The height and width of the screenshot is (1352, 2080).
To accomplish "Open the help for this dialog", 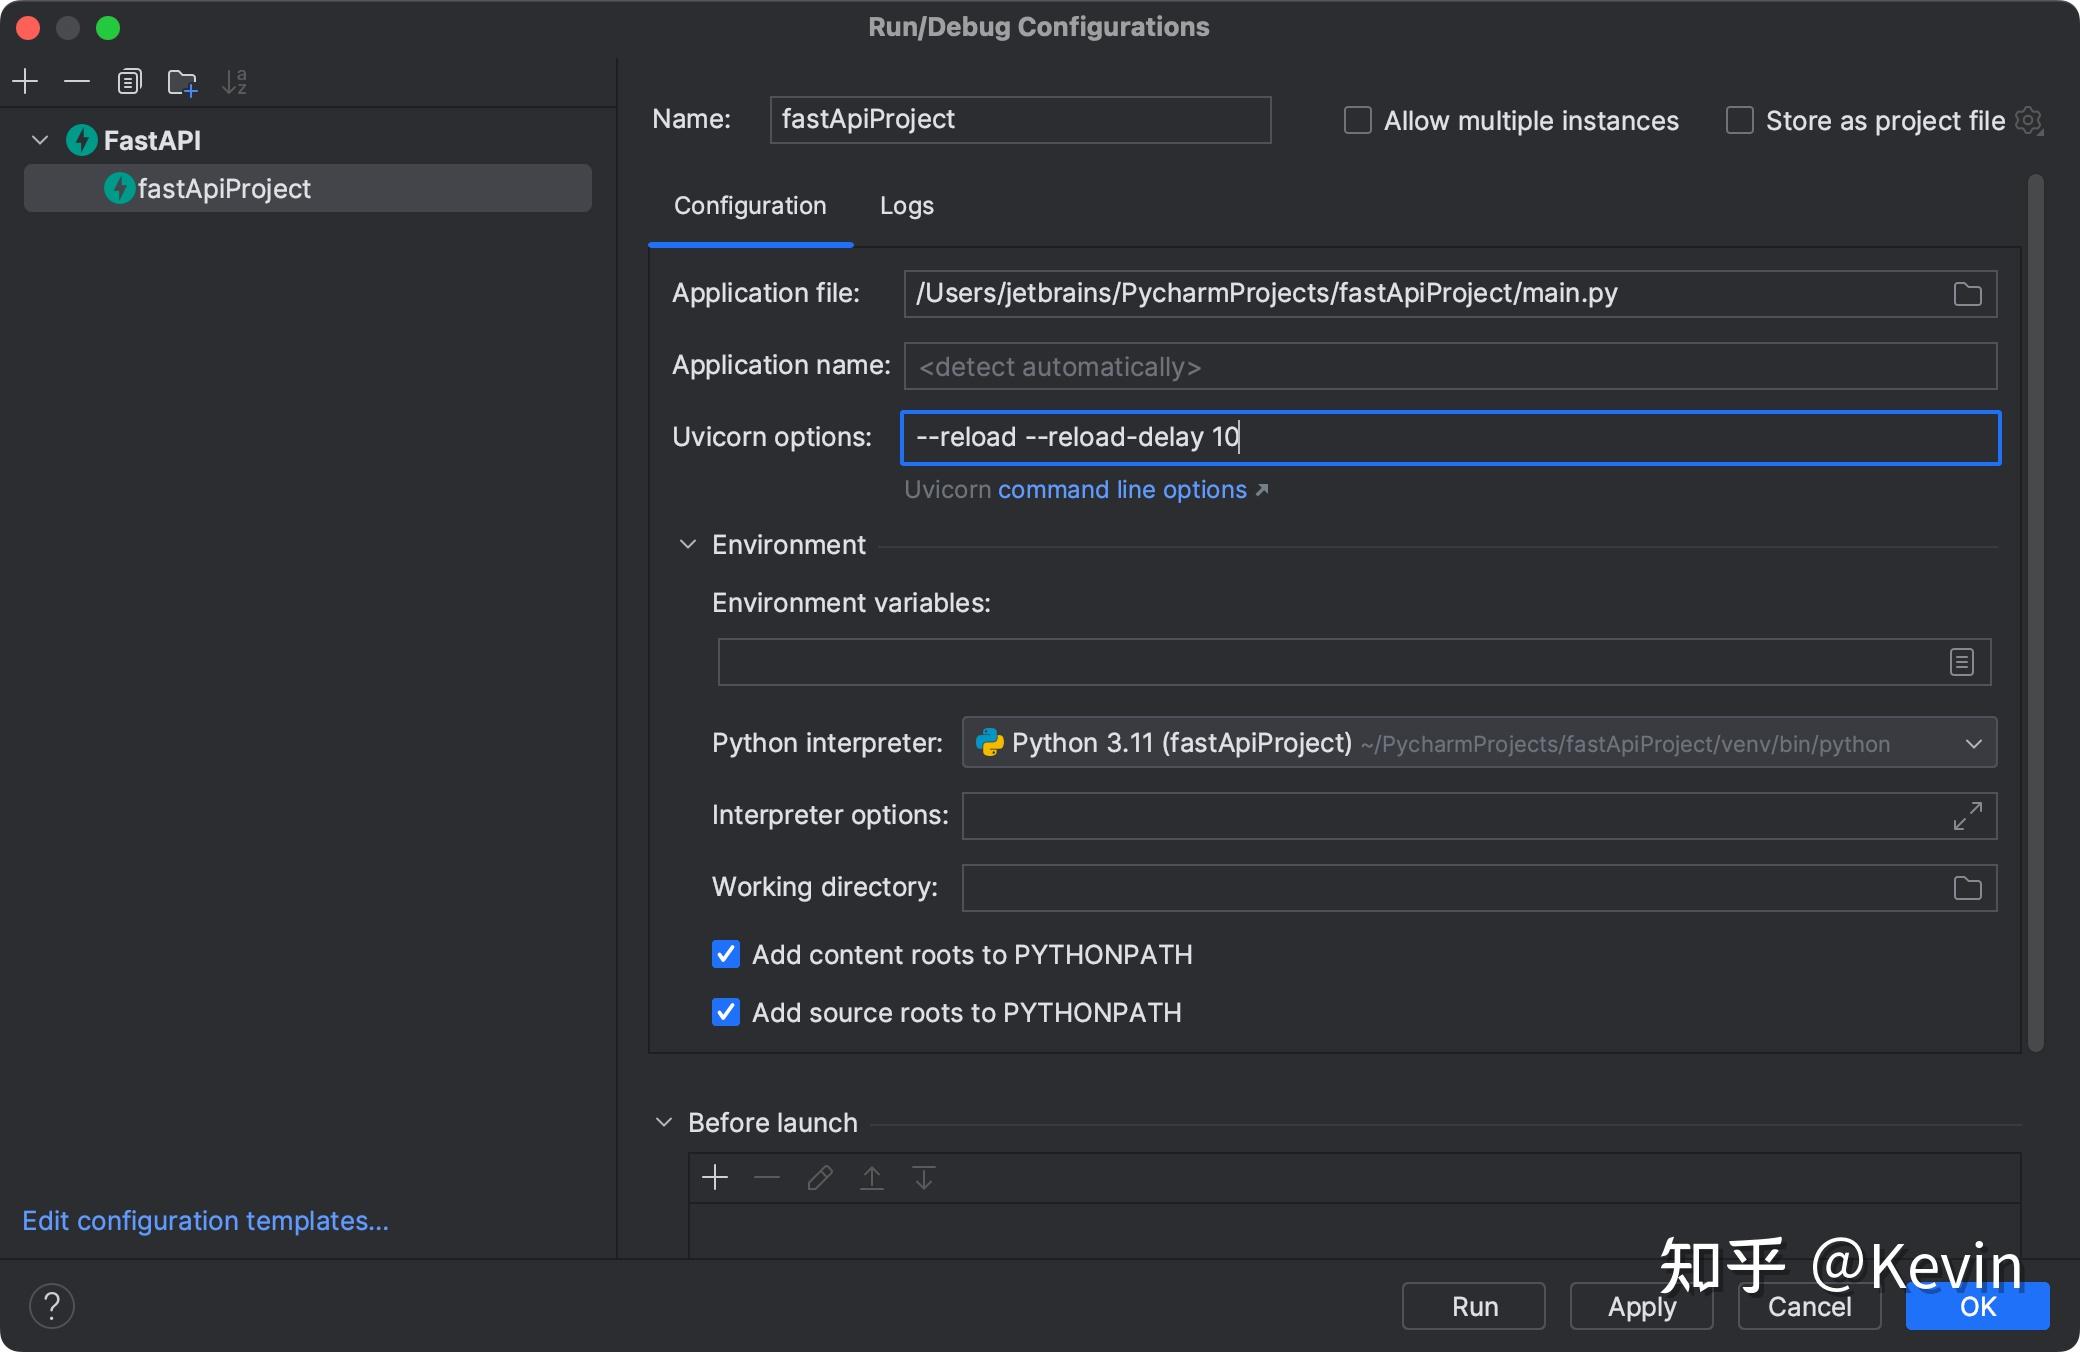I will pyautogui.click(x=52, y=1306).
